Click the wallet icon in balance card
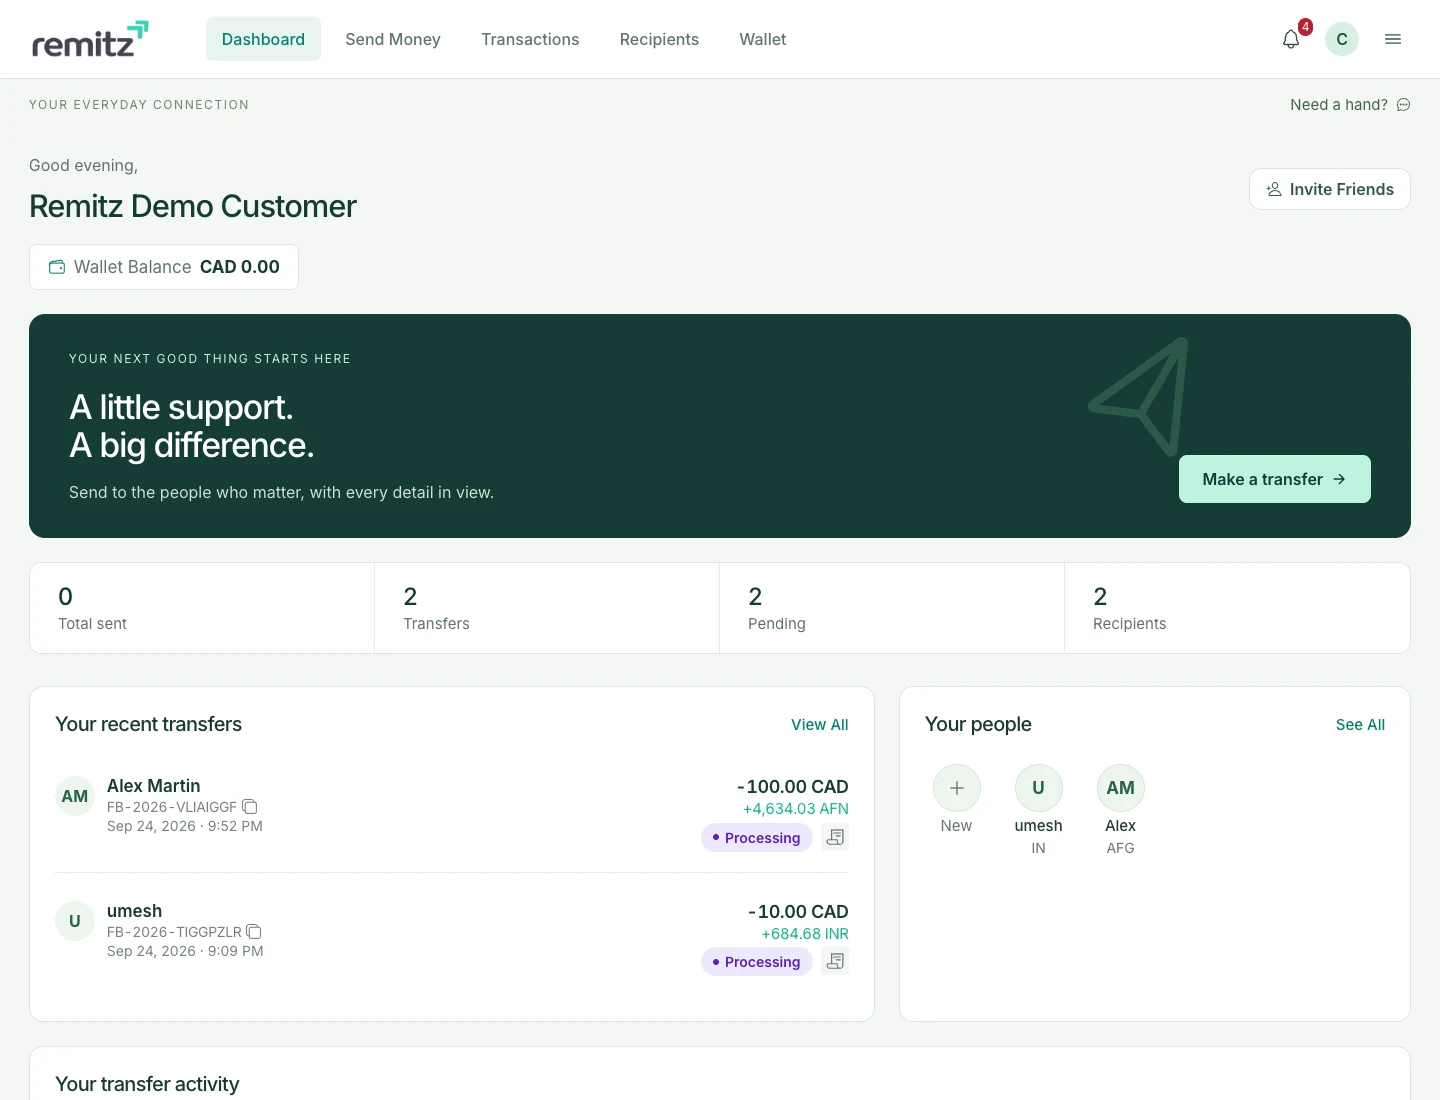The height and width of the screenshot is (1100, 1440). click(57, 267)
